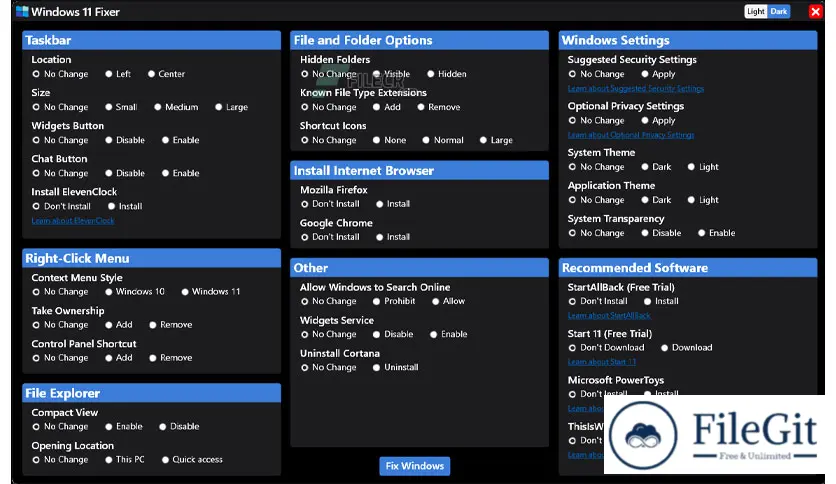Choose Small taskbar size
Screen dimensions: 836x484
click(x=121, y=107)
